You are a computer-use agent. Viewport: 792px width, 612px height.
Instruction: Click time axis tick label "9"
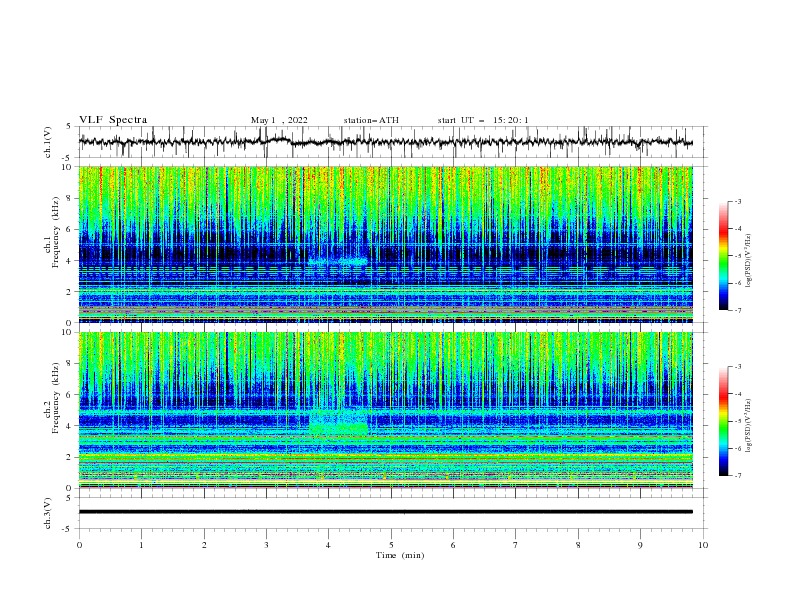coord(640,545)
